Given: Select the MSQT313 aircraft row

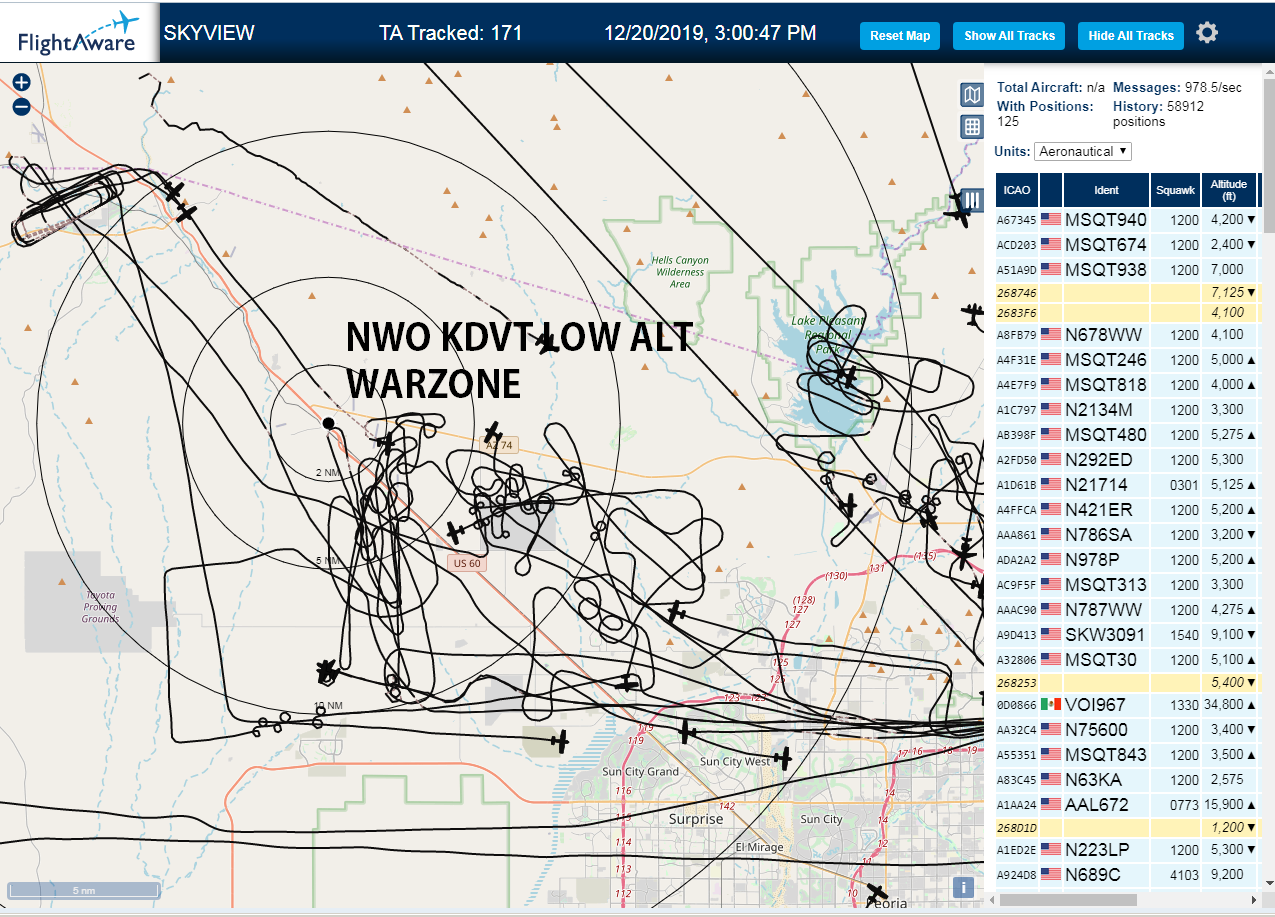Looking at the screenshot, I should click(1127, 585).
